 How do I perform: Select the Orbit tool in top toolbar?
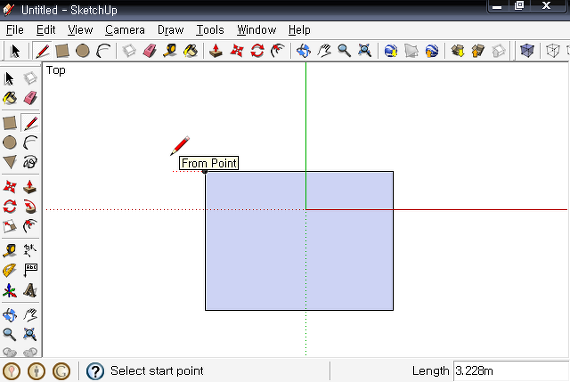click(x=303, y=51)
